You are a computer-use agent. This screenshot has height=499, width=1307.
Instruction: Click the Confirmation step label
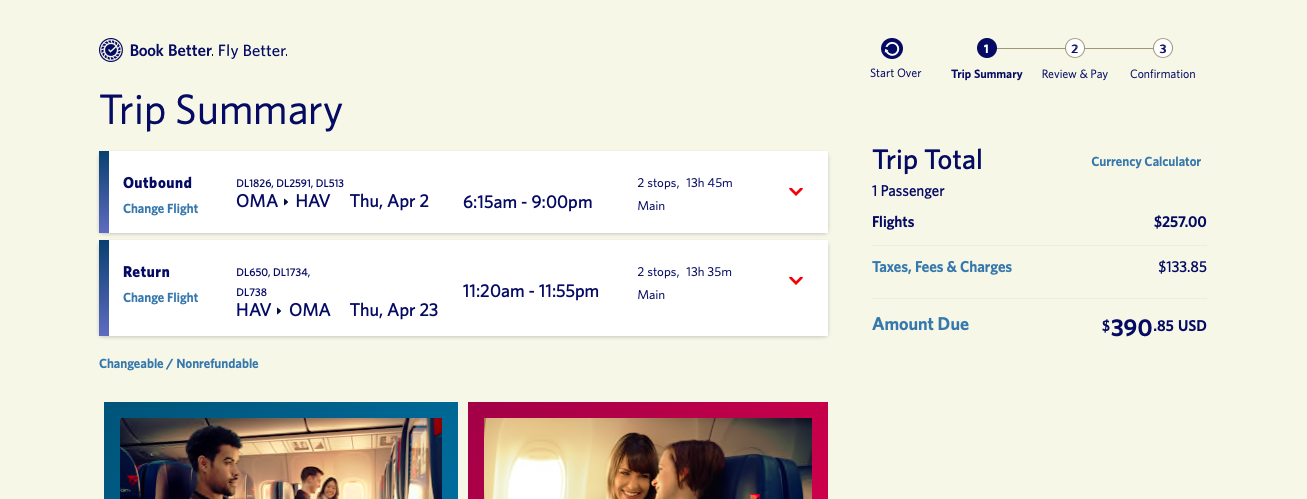click(1162, 74)
